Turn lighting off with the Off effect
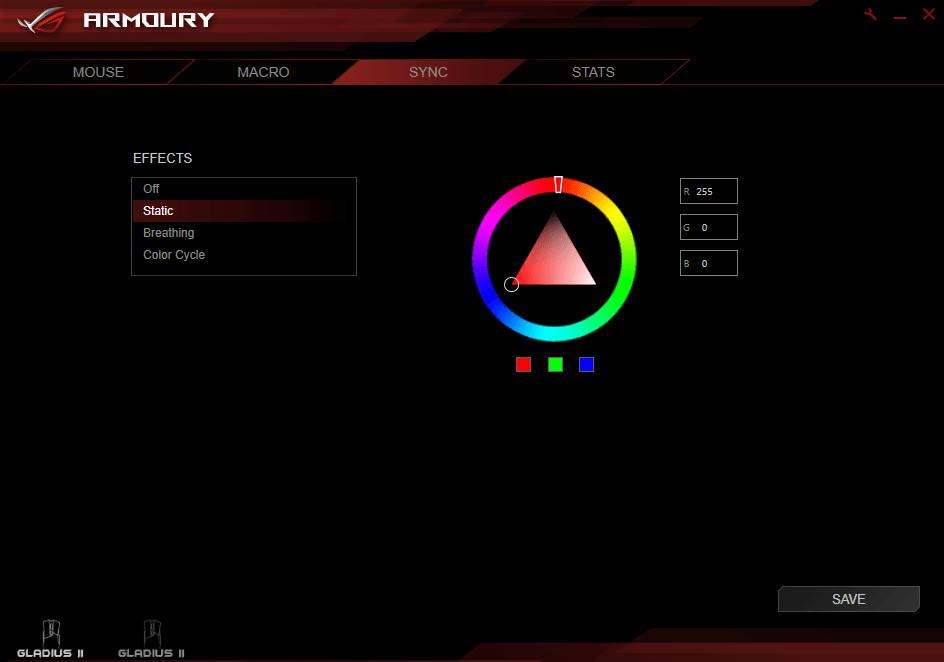The height and width of the screenshot is (662, 944). [151, 189]
